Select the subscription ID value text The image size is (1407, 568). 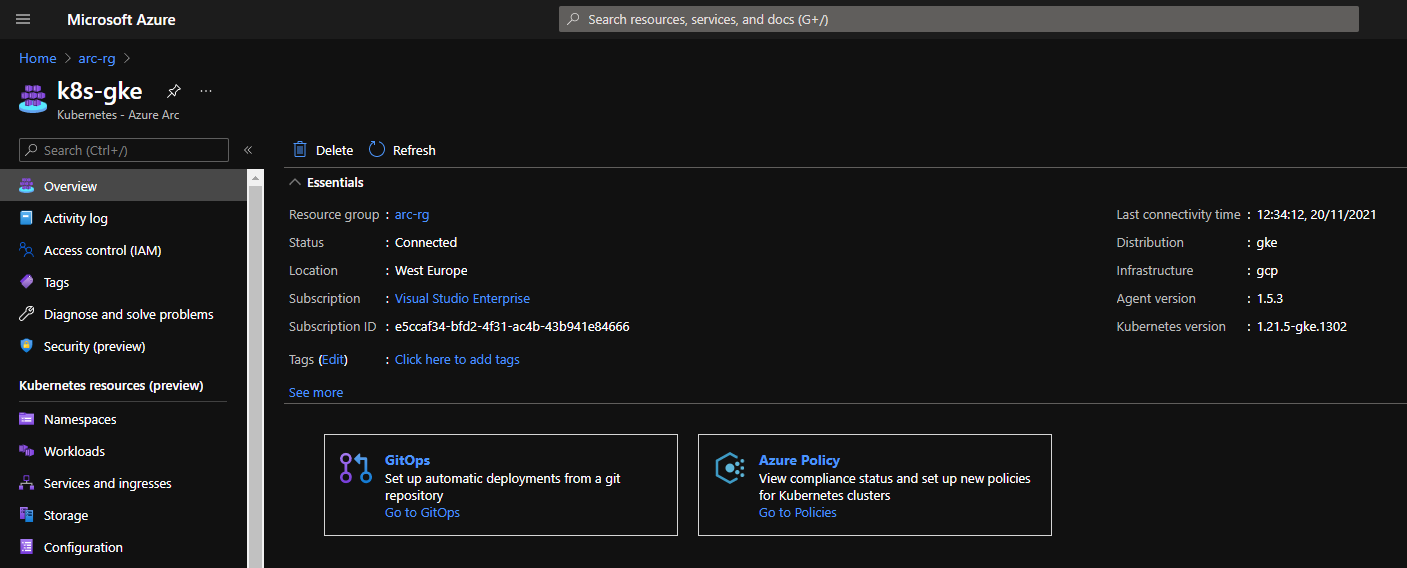click(512, 326)
